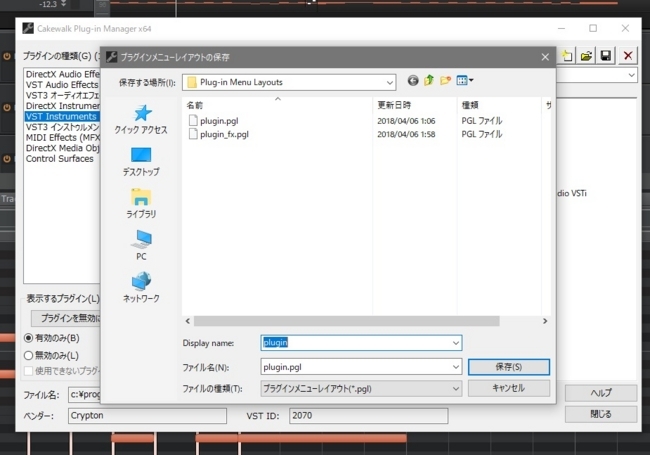Click the horizontal scrollbar thumb in file list
Image resolution: width=650 pixels, height=455 pixels.
click(347, 321)
